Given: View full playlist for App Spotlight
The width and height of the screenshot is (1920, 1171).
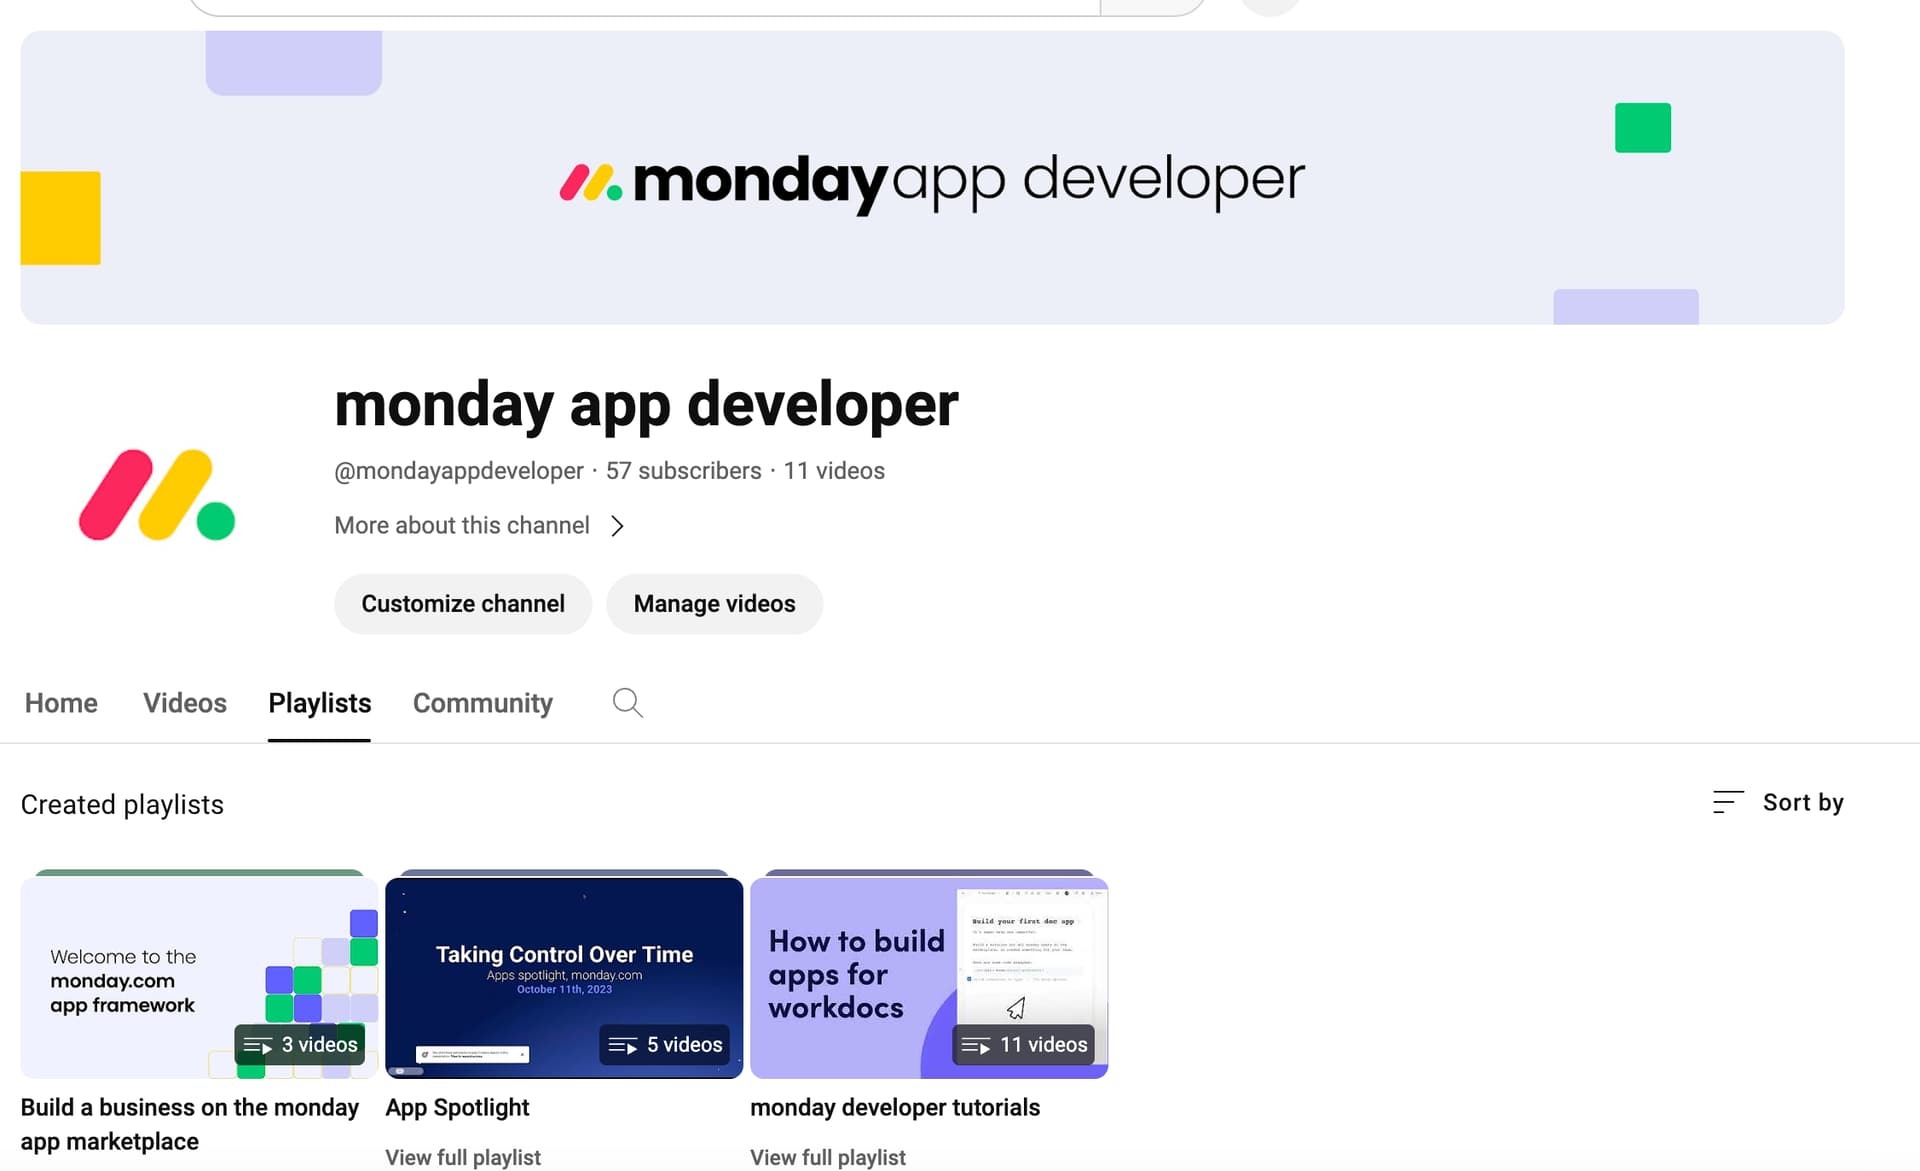Looking at the screenshot, I should point(463,1157).
